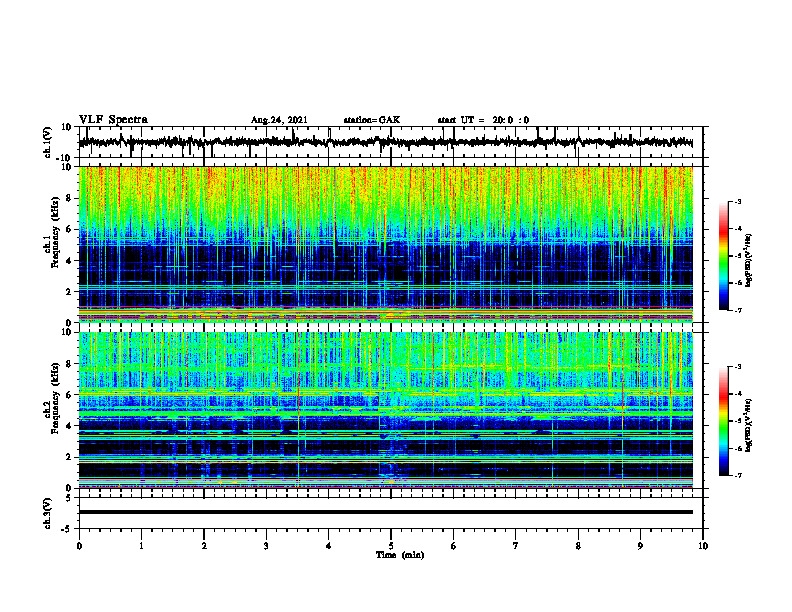Viewport: 792px width, 612px height.
Task: Click the color bar beside the ch.1 spectrogram
Action: 724,256
